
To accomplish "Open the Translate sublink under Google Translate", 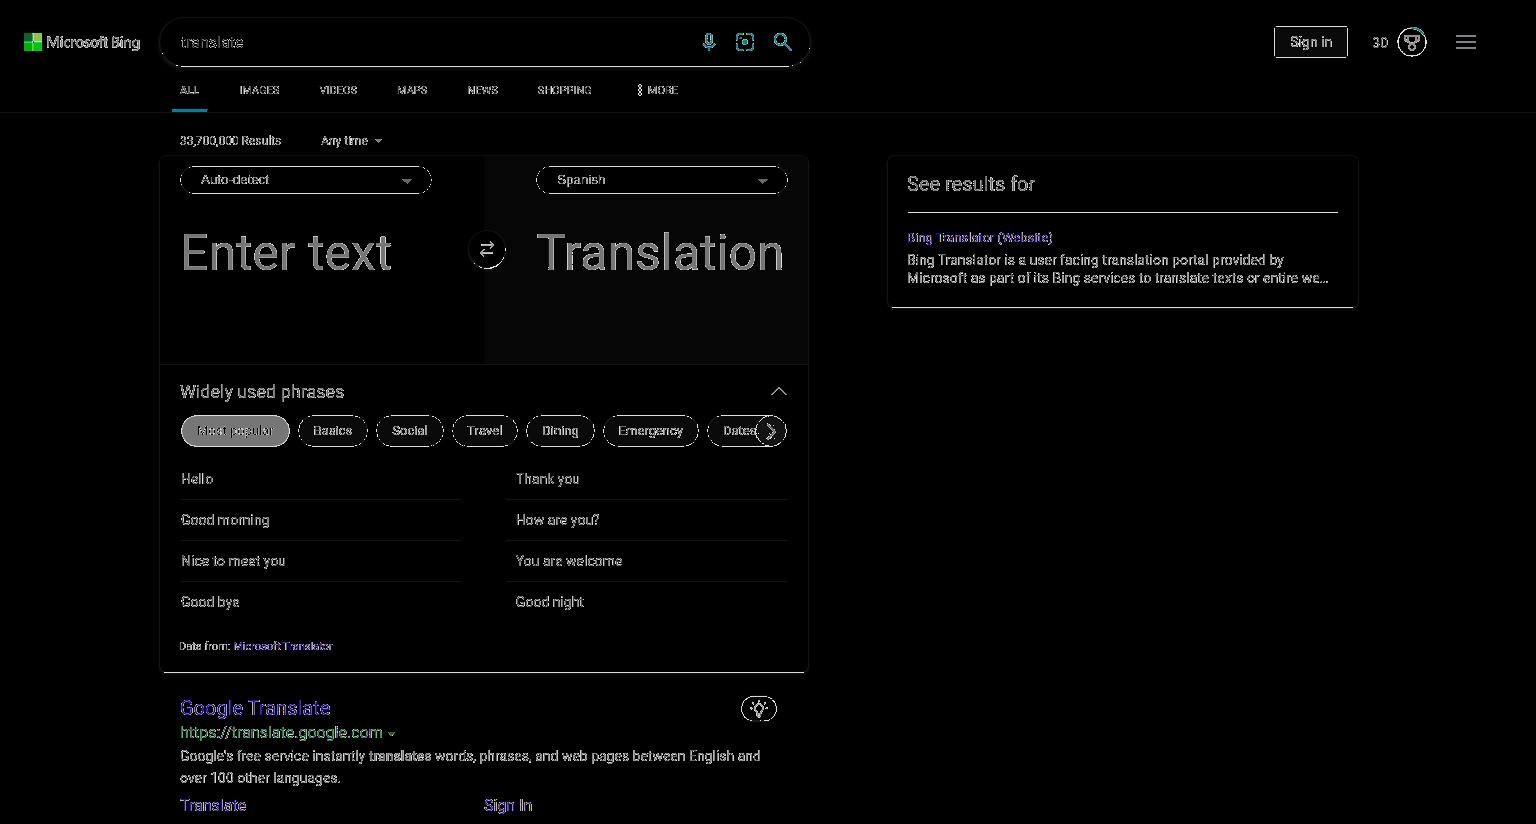I will (213, 805).
